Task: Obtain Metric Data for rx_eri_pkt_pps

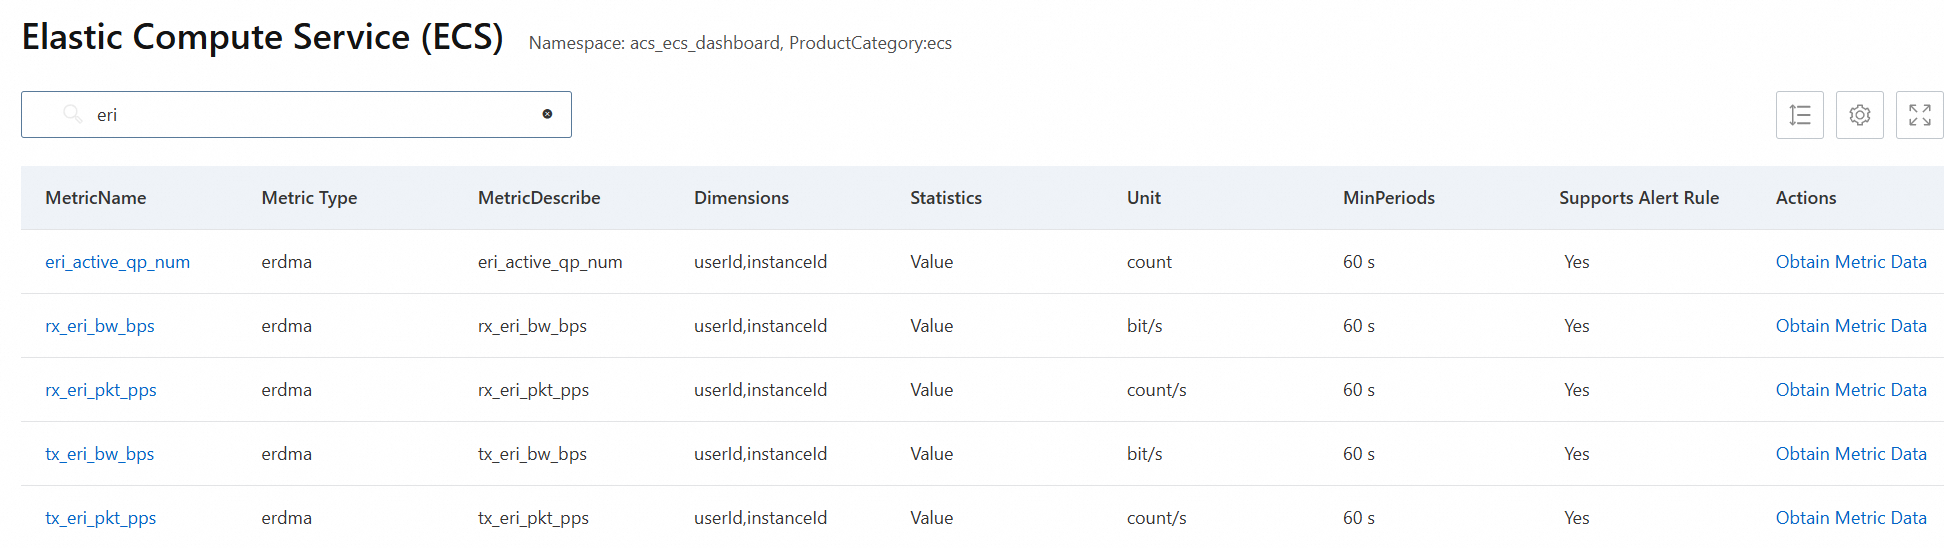Action: (x=1850, y=390)
